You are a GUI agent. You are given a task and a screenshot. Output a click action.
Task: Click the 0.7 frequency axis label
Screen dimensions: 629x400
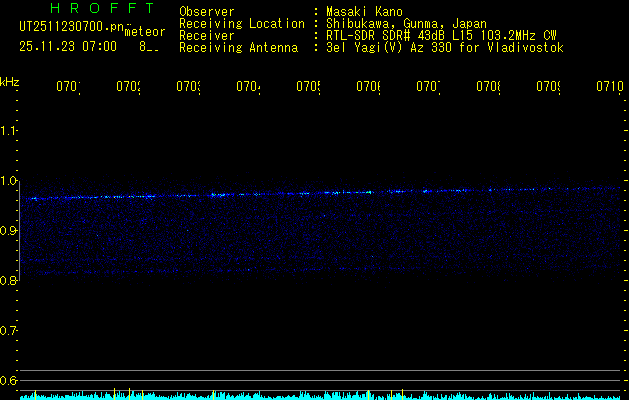point(8,330)
